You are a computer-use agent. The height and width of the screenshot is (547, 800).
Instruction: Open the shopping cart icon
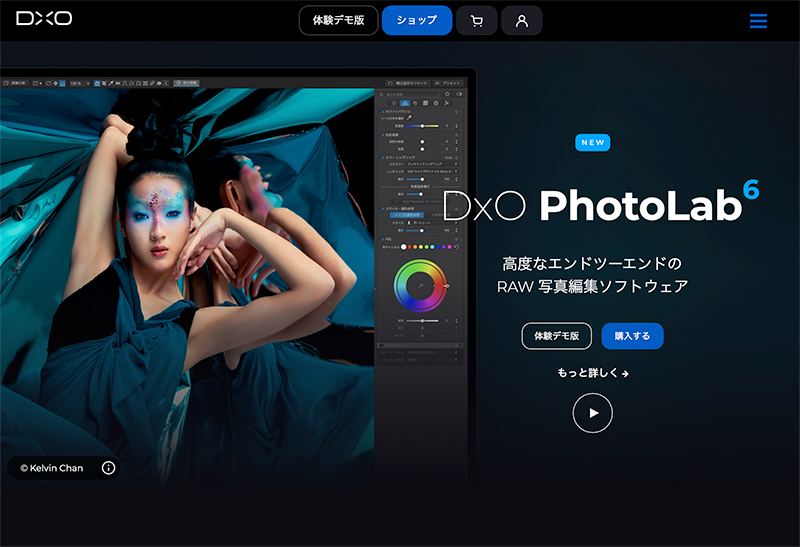click(x=477, y=21)
